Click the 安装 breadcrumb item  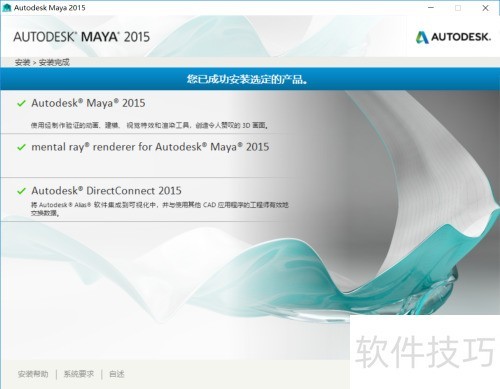(22, 62)
